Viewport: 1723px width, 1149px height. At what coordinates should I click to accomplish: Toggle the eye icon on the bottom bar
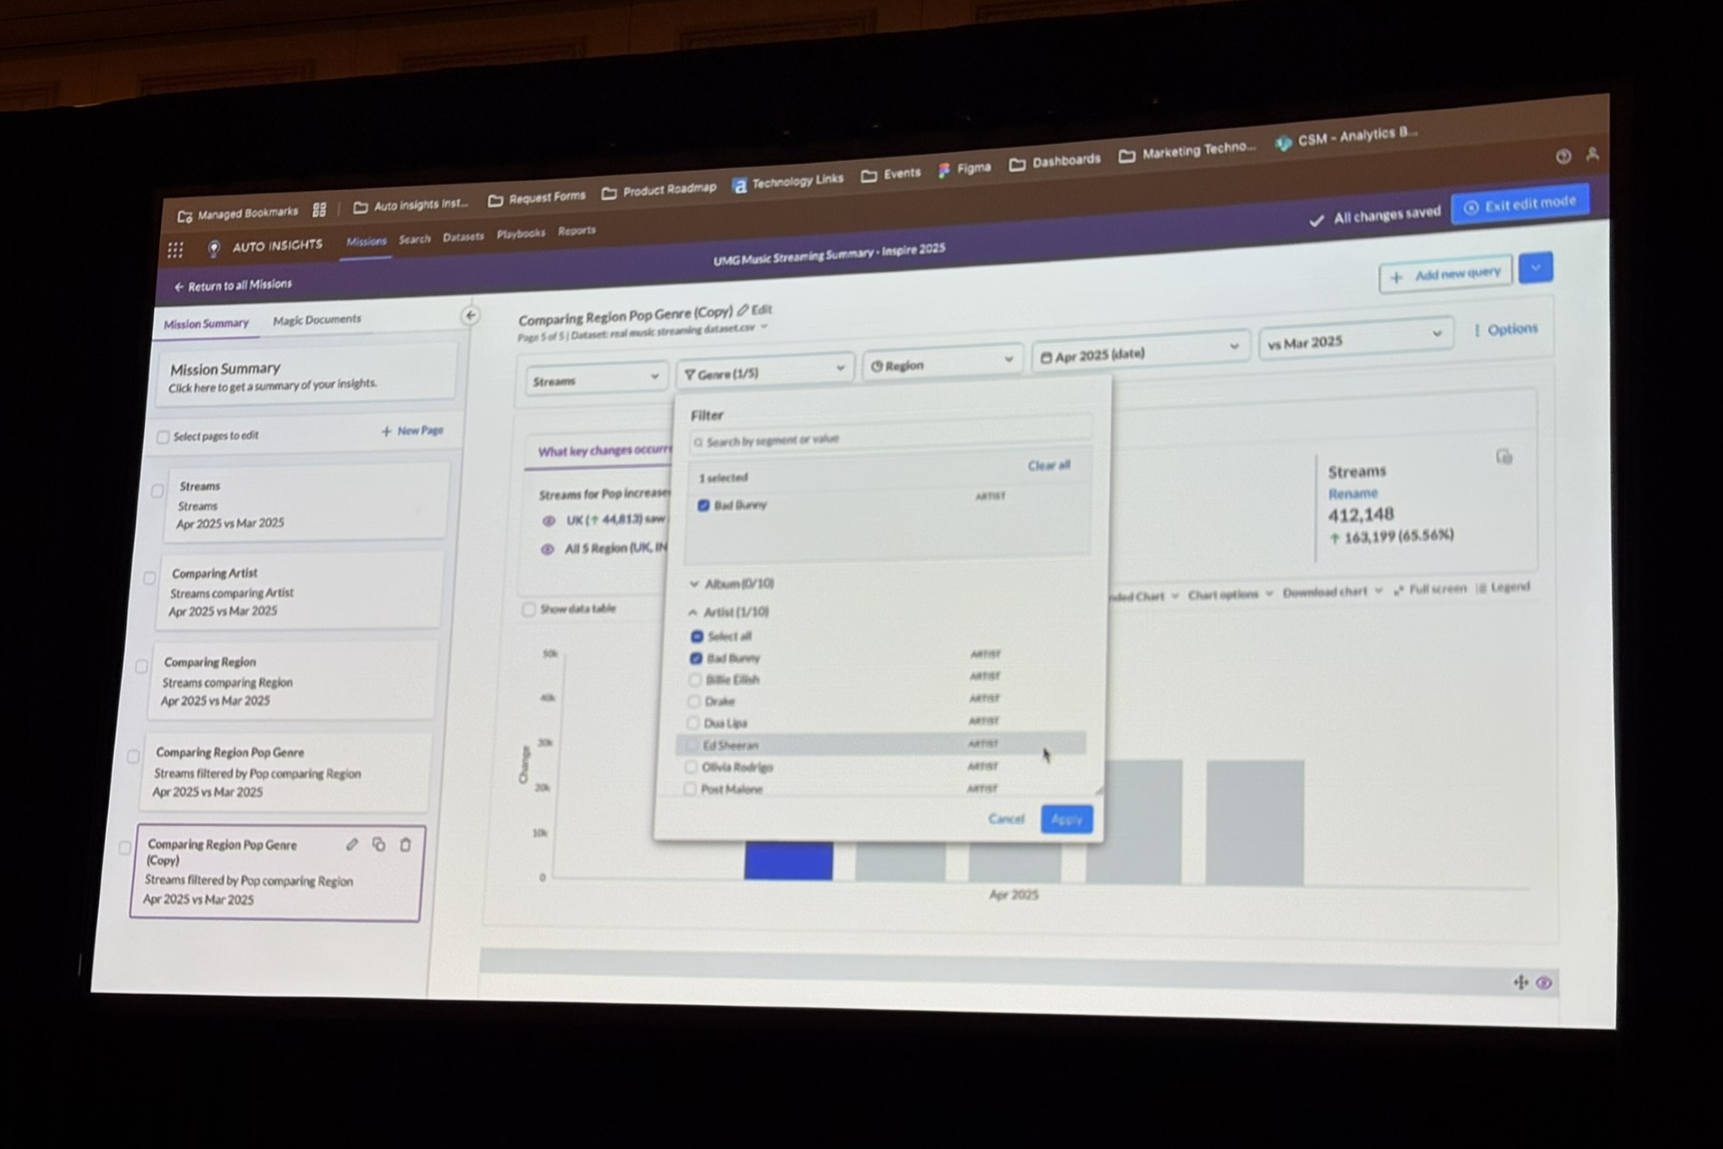pyautogui.click(x=1544, y=983)
